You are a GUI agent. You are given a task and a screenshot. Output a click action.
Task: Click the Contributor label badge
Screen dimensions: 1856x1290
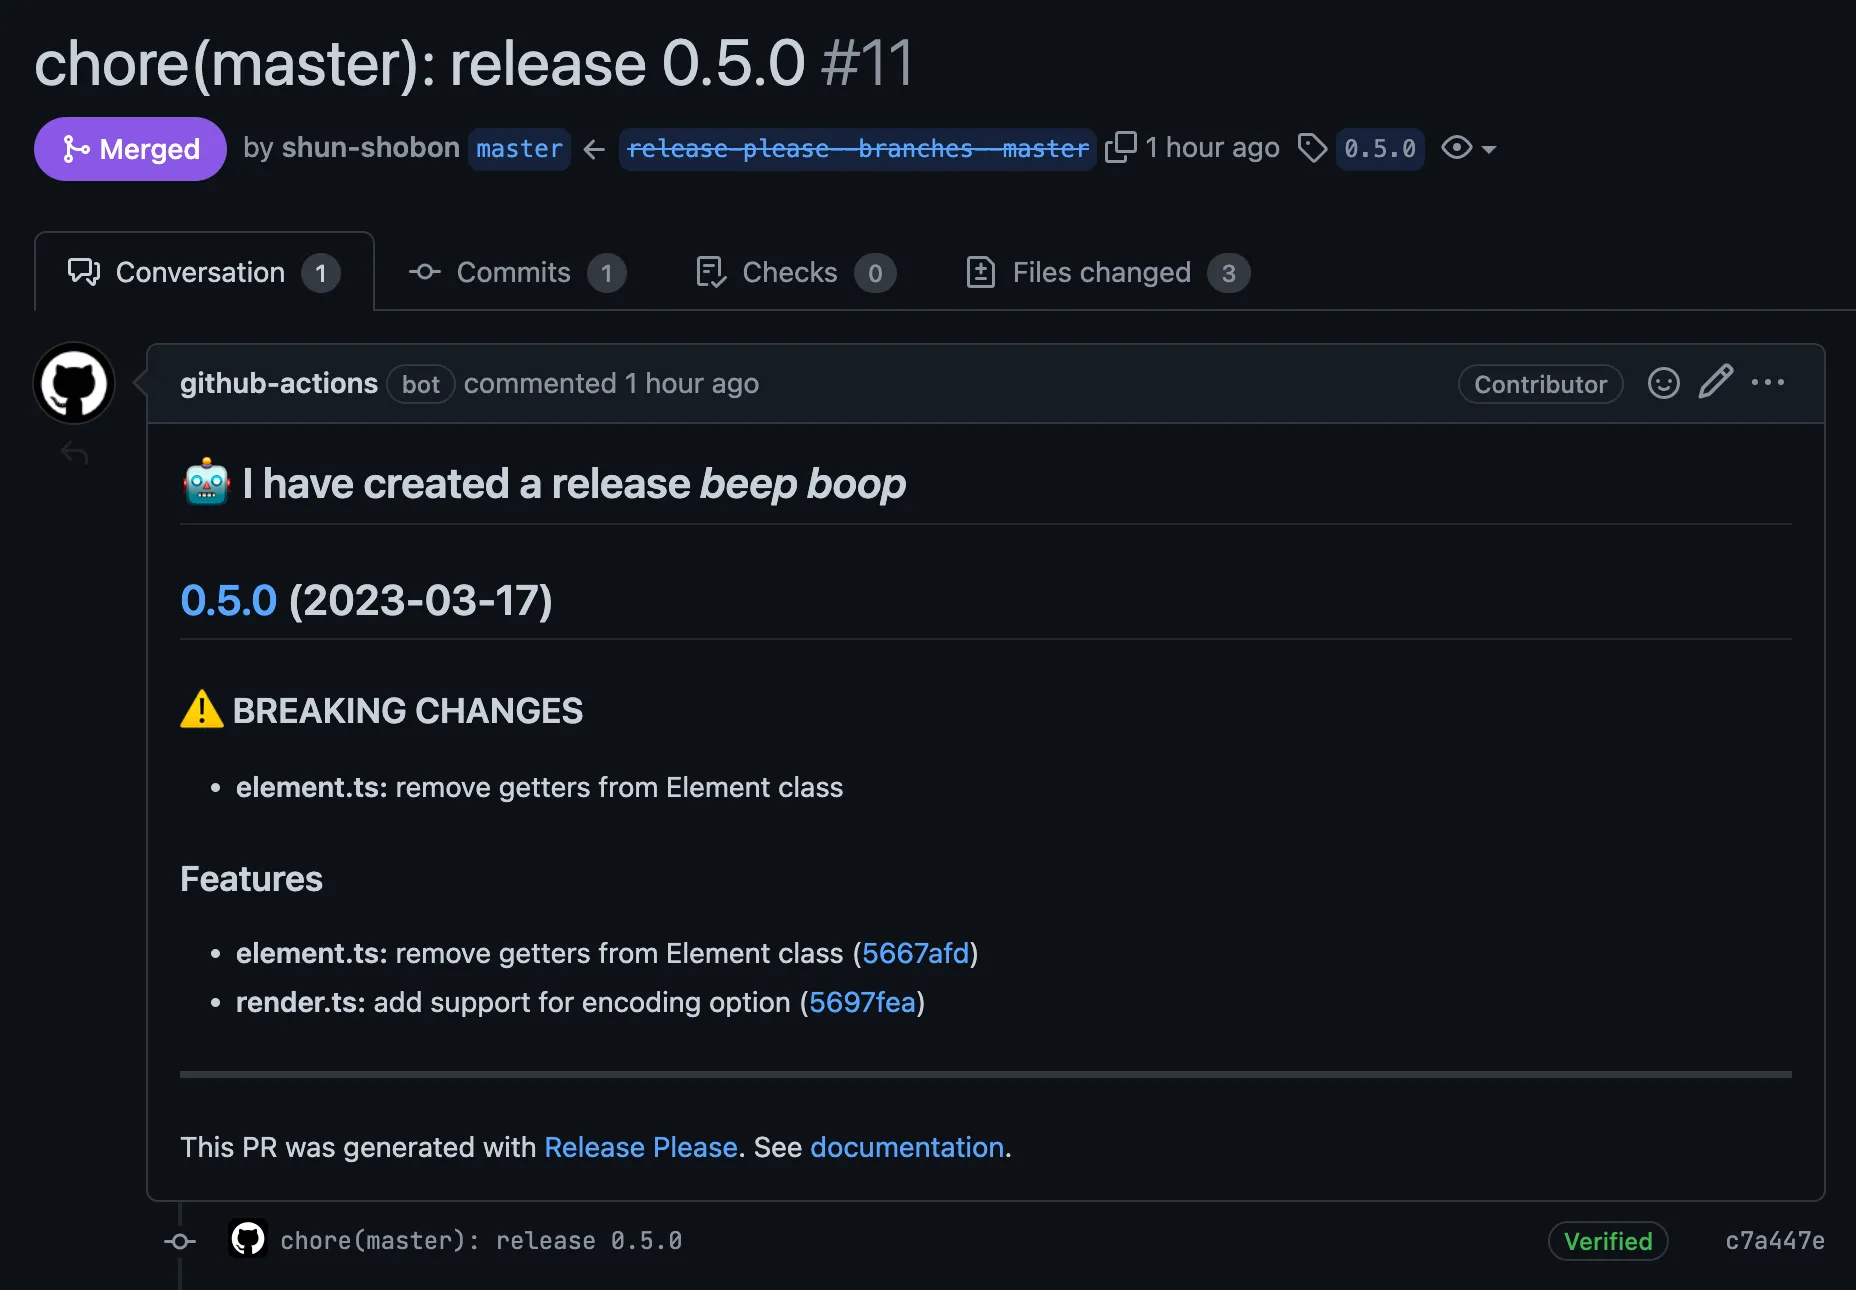[x=1539, y=383]
